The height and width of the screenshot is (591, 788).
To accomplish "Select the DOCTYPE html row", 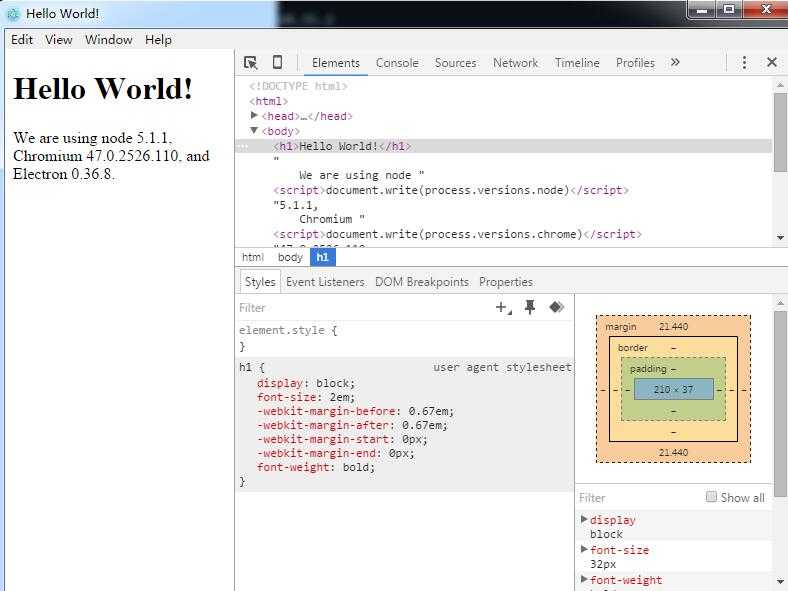I will pyautogui.click(x=299, y=86).
